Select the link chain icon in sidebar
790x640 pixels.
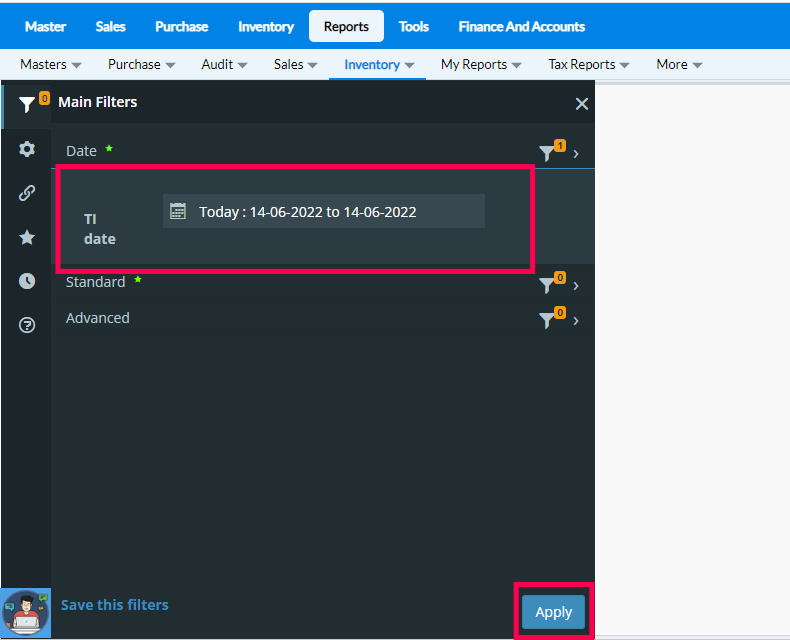coord(27,193)
